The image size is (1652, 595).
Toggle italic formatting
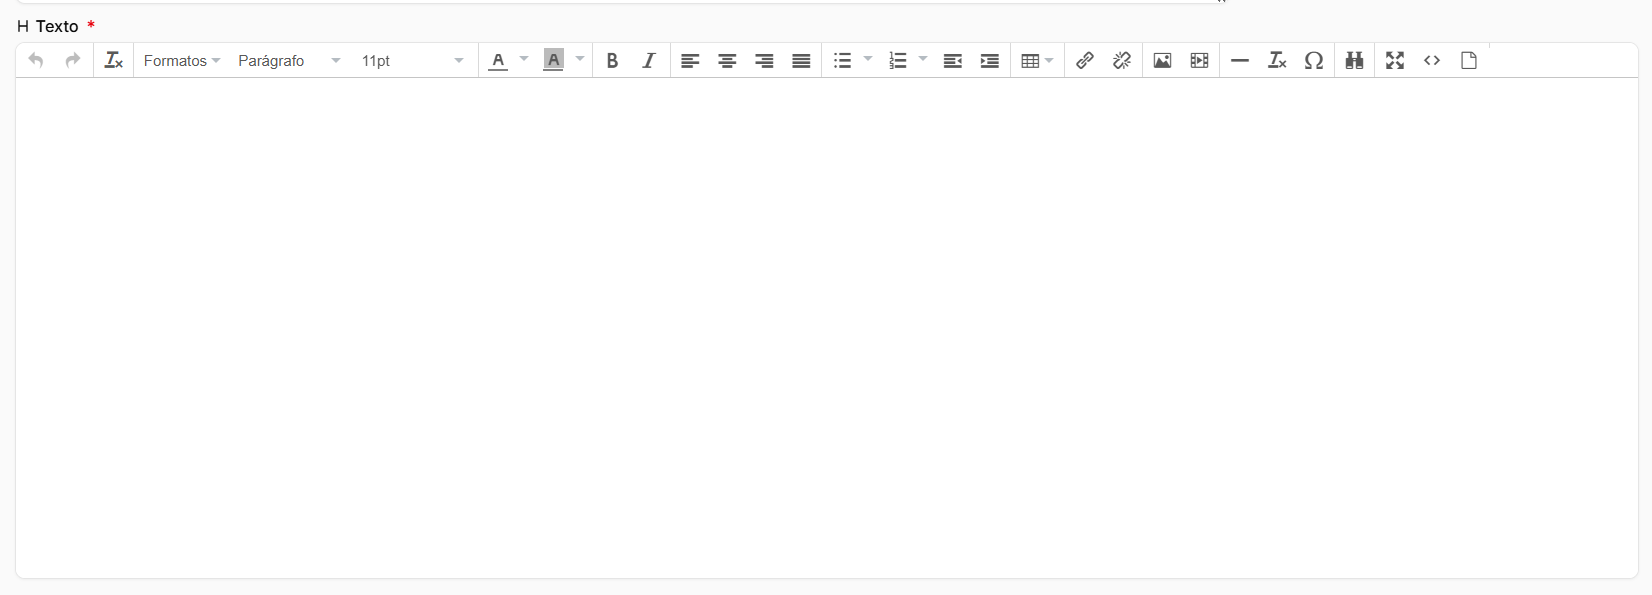point(649,61)
